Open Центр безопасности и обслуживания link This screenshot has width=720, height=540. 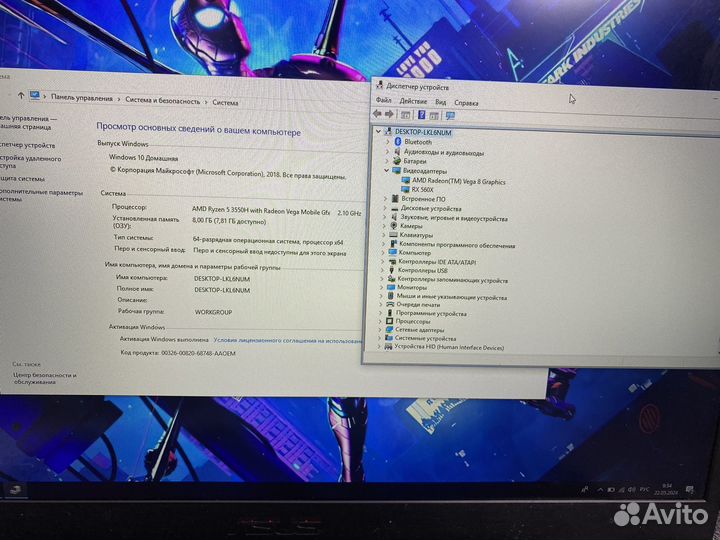point(45,378)
